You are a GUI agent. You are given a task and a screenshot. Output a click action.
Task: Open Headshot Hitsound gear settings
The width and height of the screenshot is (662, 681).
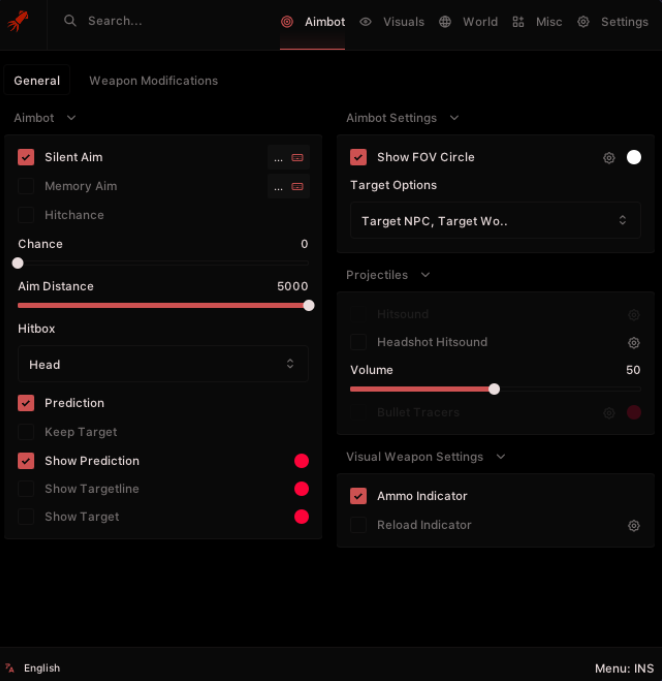click(x=634, y=343)
